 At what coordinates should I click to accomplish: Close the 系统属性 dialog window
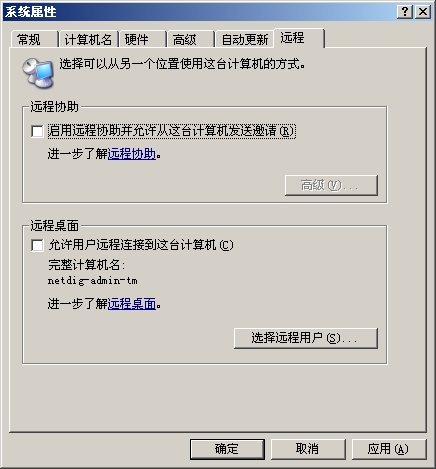423,12
